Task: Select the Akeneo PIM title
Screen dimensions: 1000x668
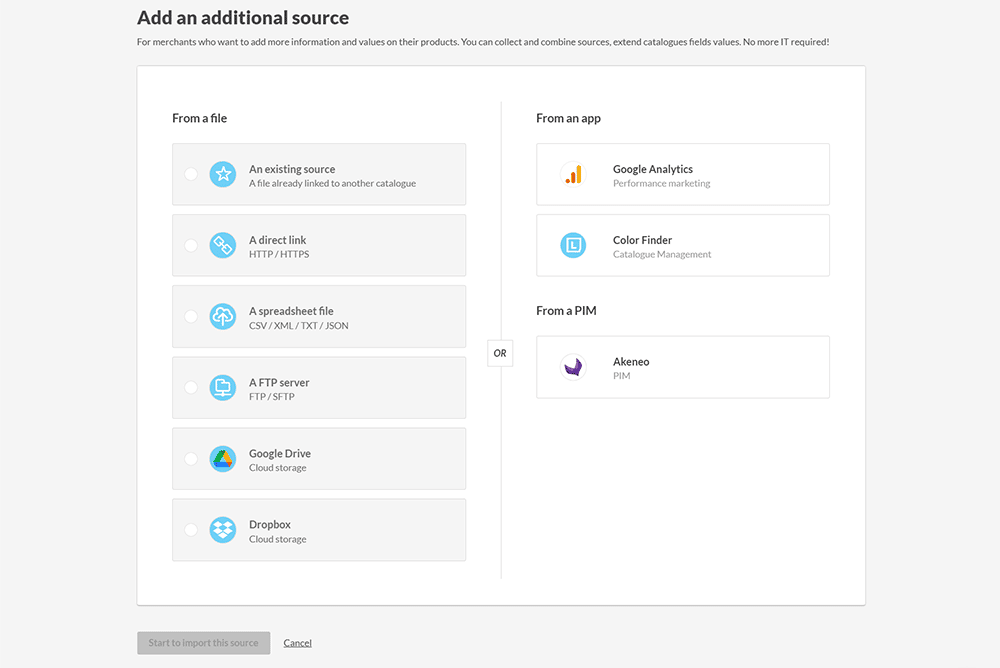Action: pyautogui.click(x=631, y=362)
